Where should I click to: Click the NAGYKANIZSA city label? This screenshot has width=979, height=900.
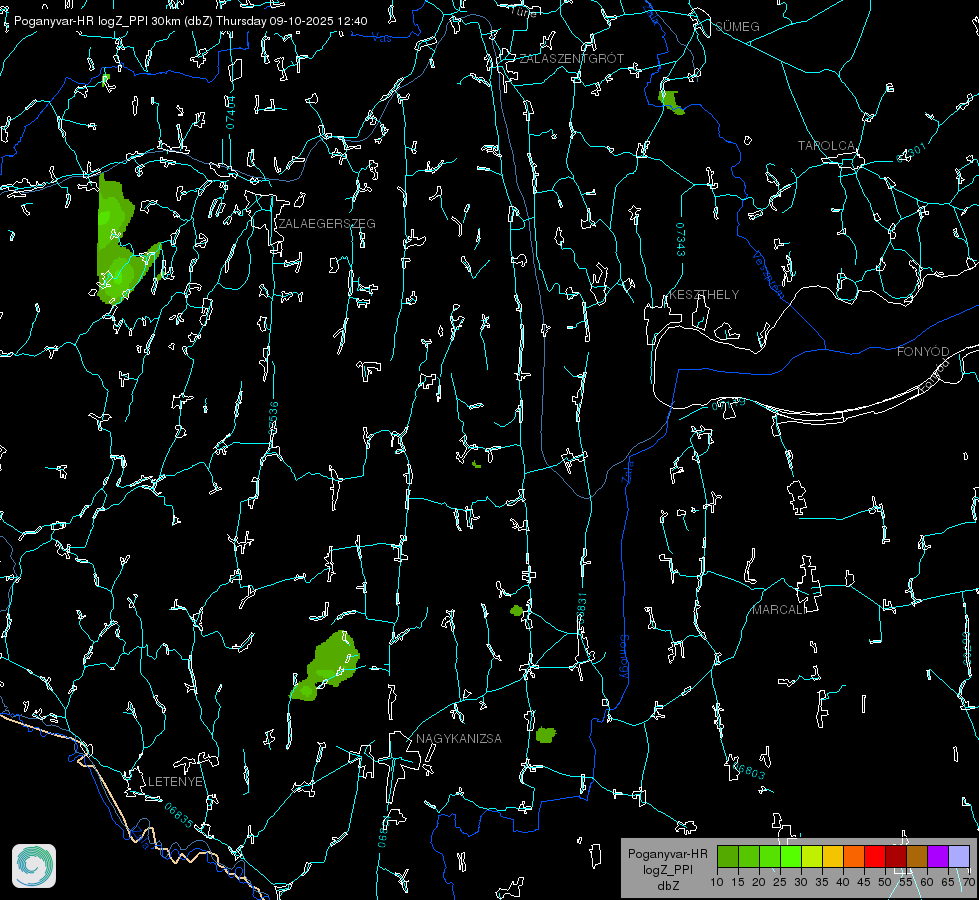pos(459,738)
